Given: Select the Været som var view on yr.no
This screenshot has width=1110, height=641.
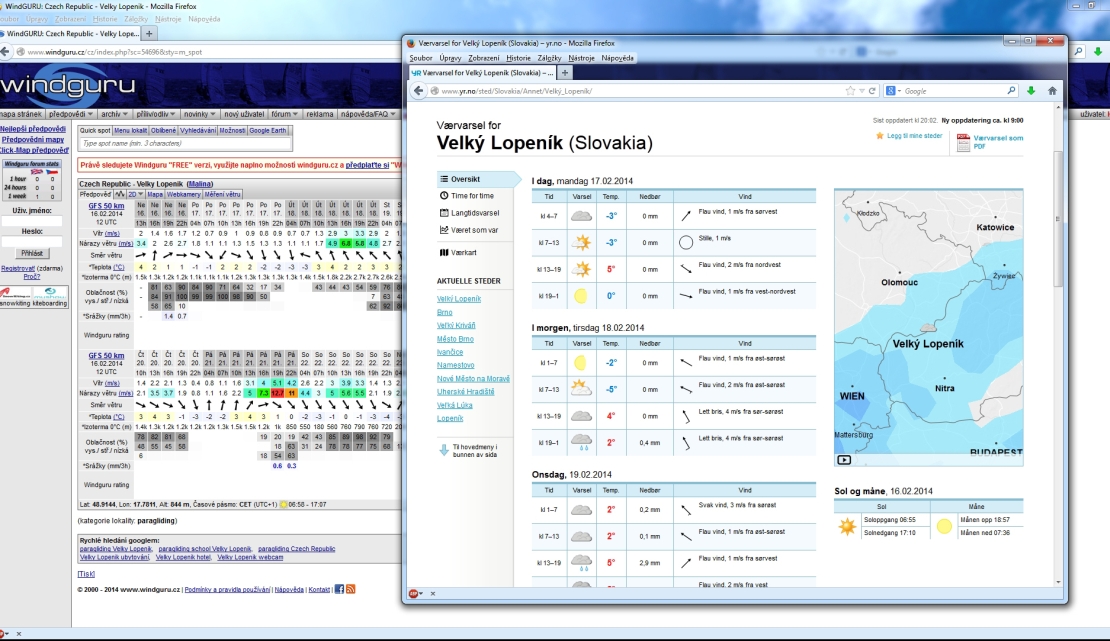Looking at the screenshot, I should pos(474,229).
